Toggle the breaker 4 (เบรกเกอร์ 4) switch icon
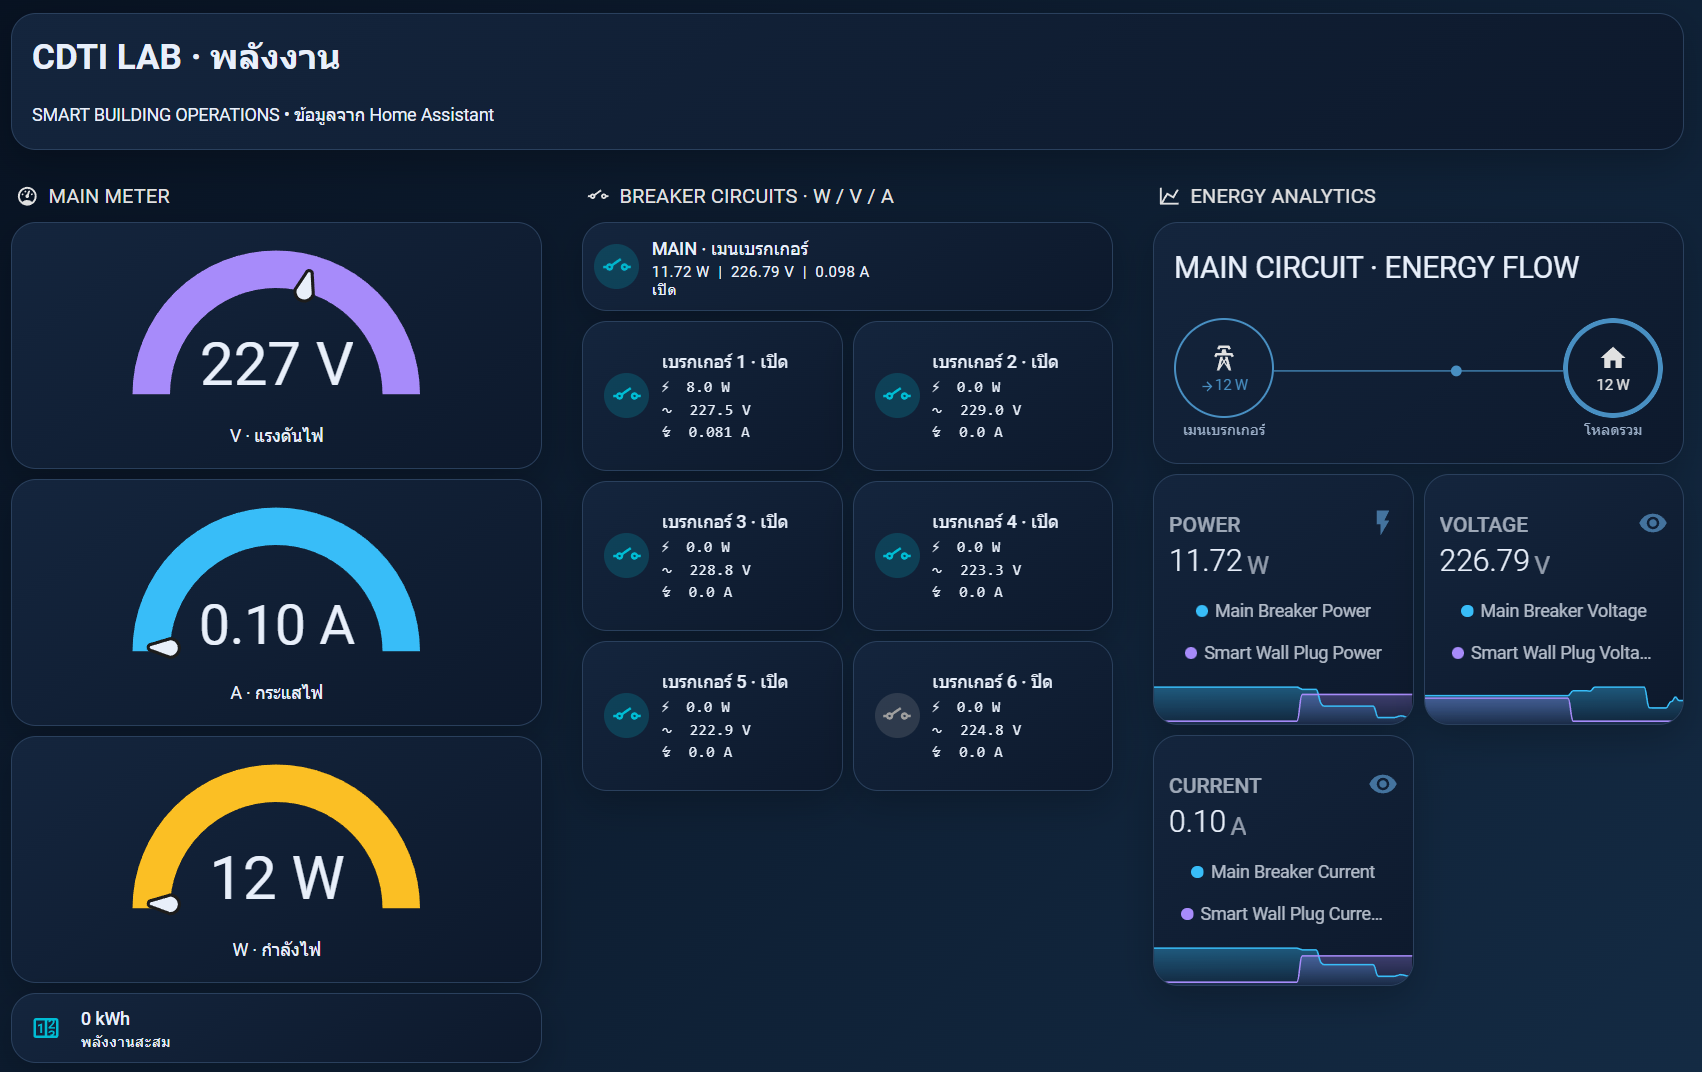 (897, 555)
